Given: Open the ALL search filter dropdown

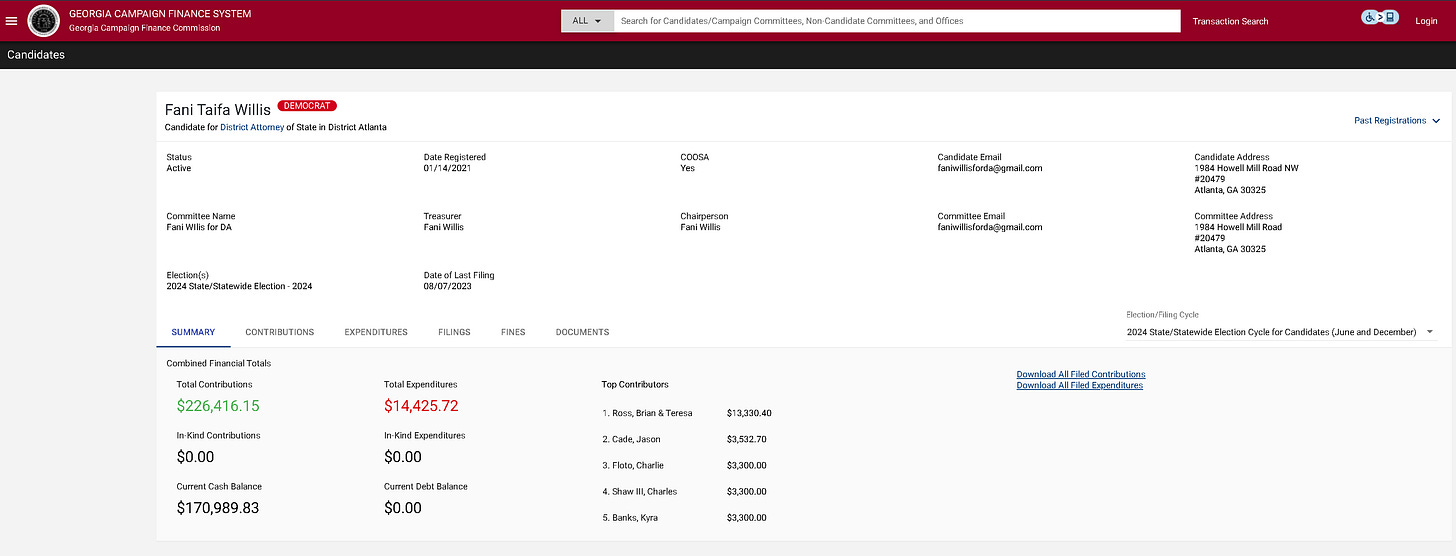Looking at the screenshot, I should coord(587,21).
